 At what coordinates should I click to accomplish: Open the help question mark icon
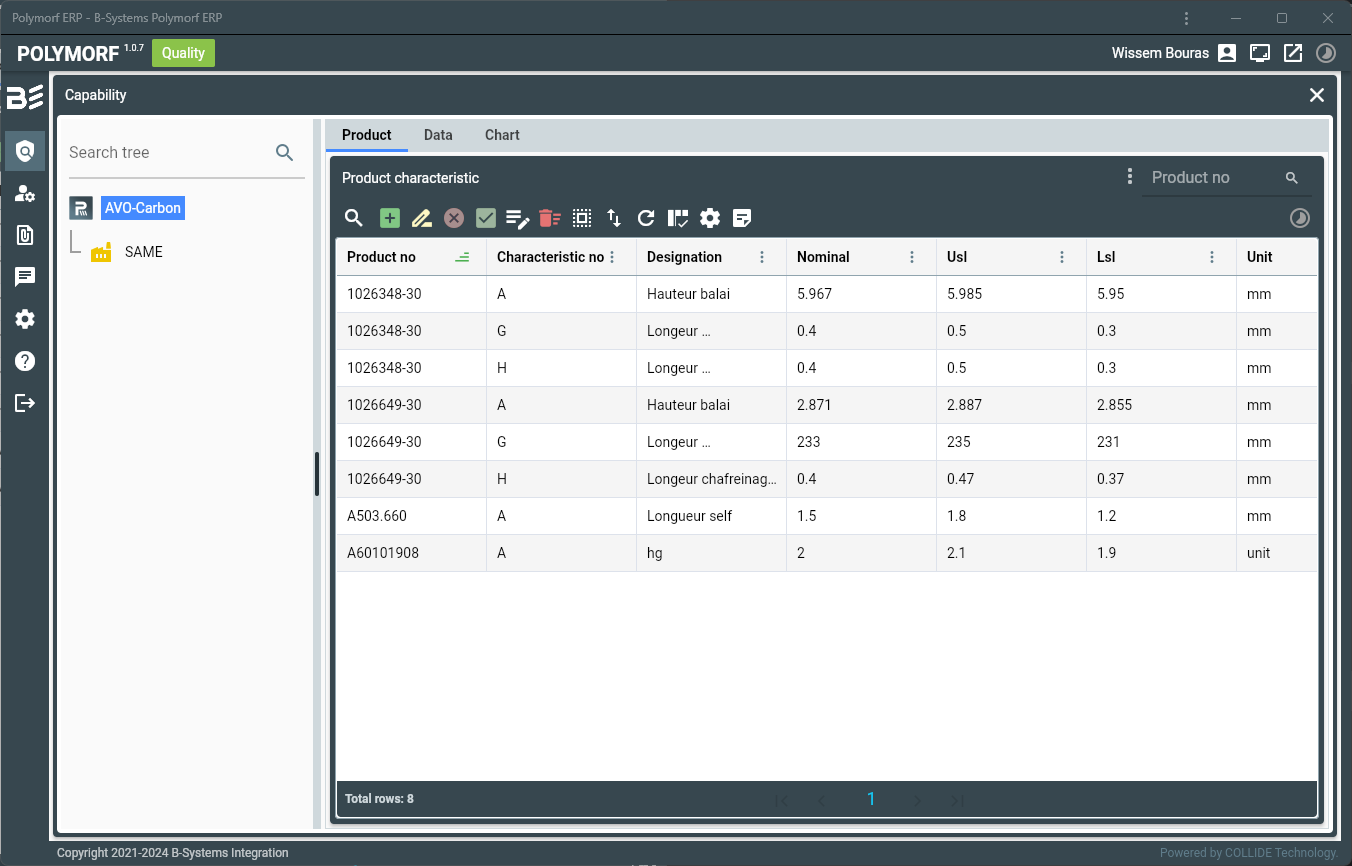tap(25, 361)
